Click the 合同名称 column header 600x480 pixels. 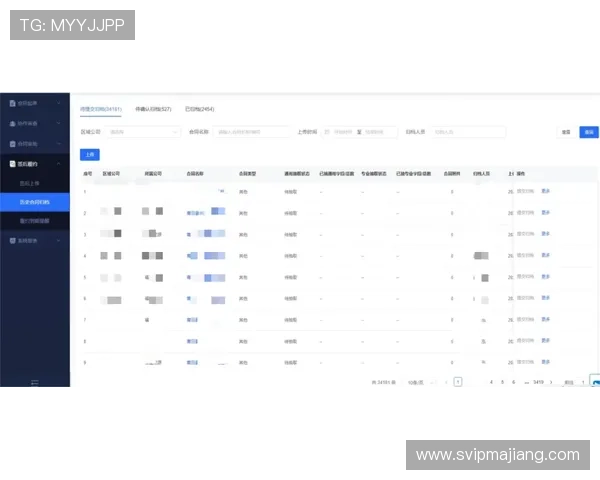click(x=195, y=174)
